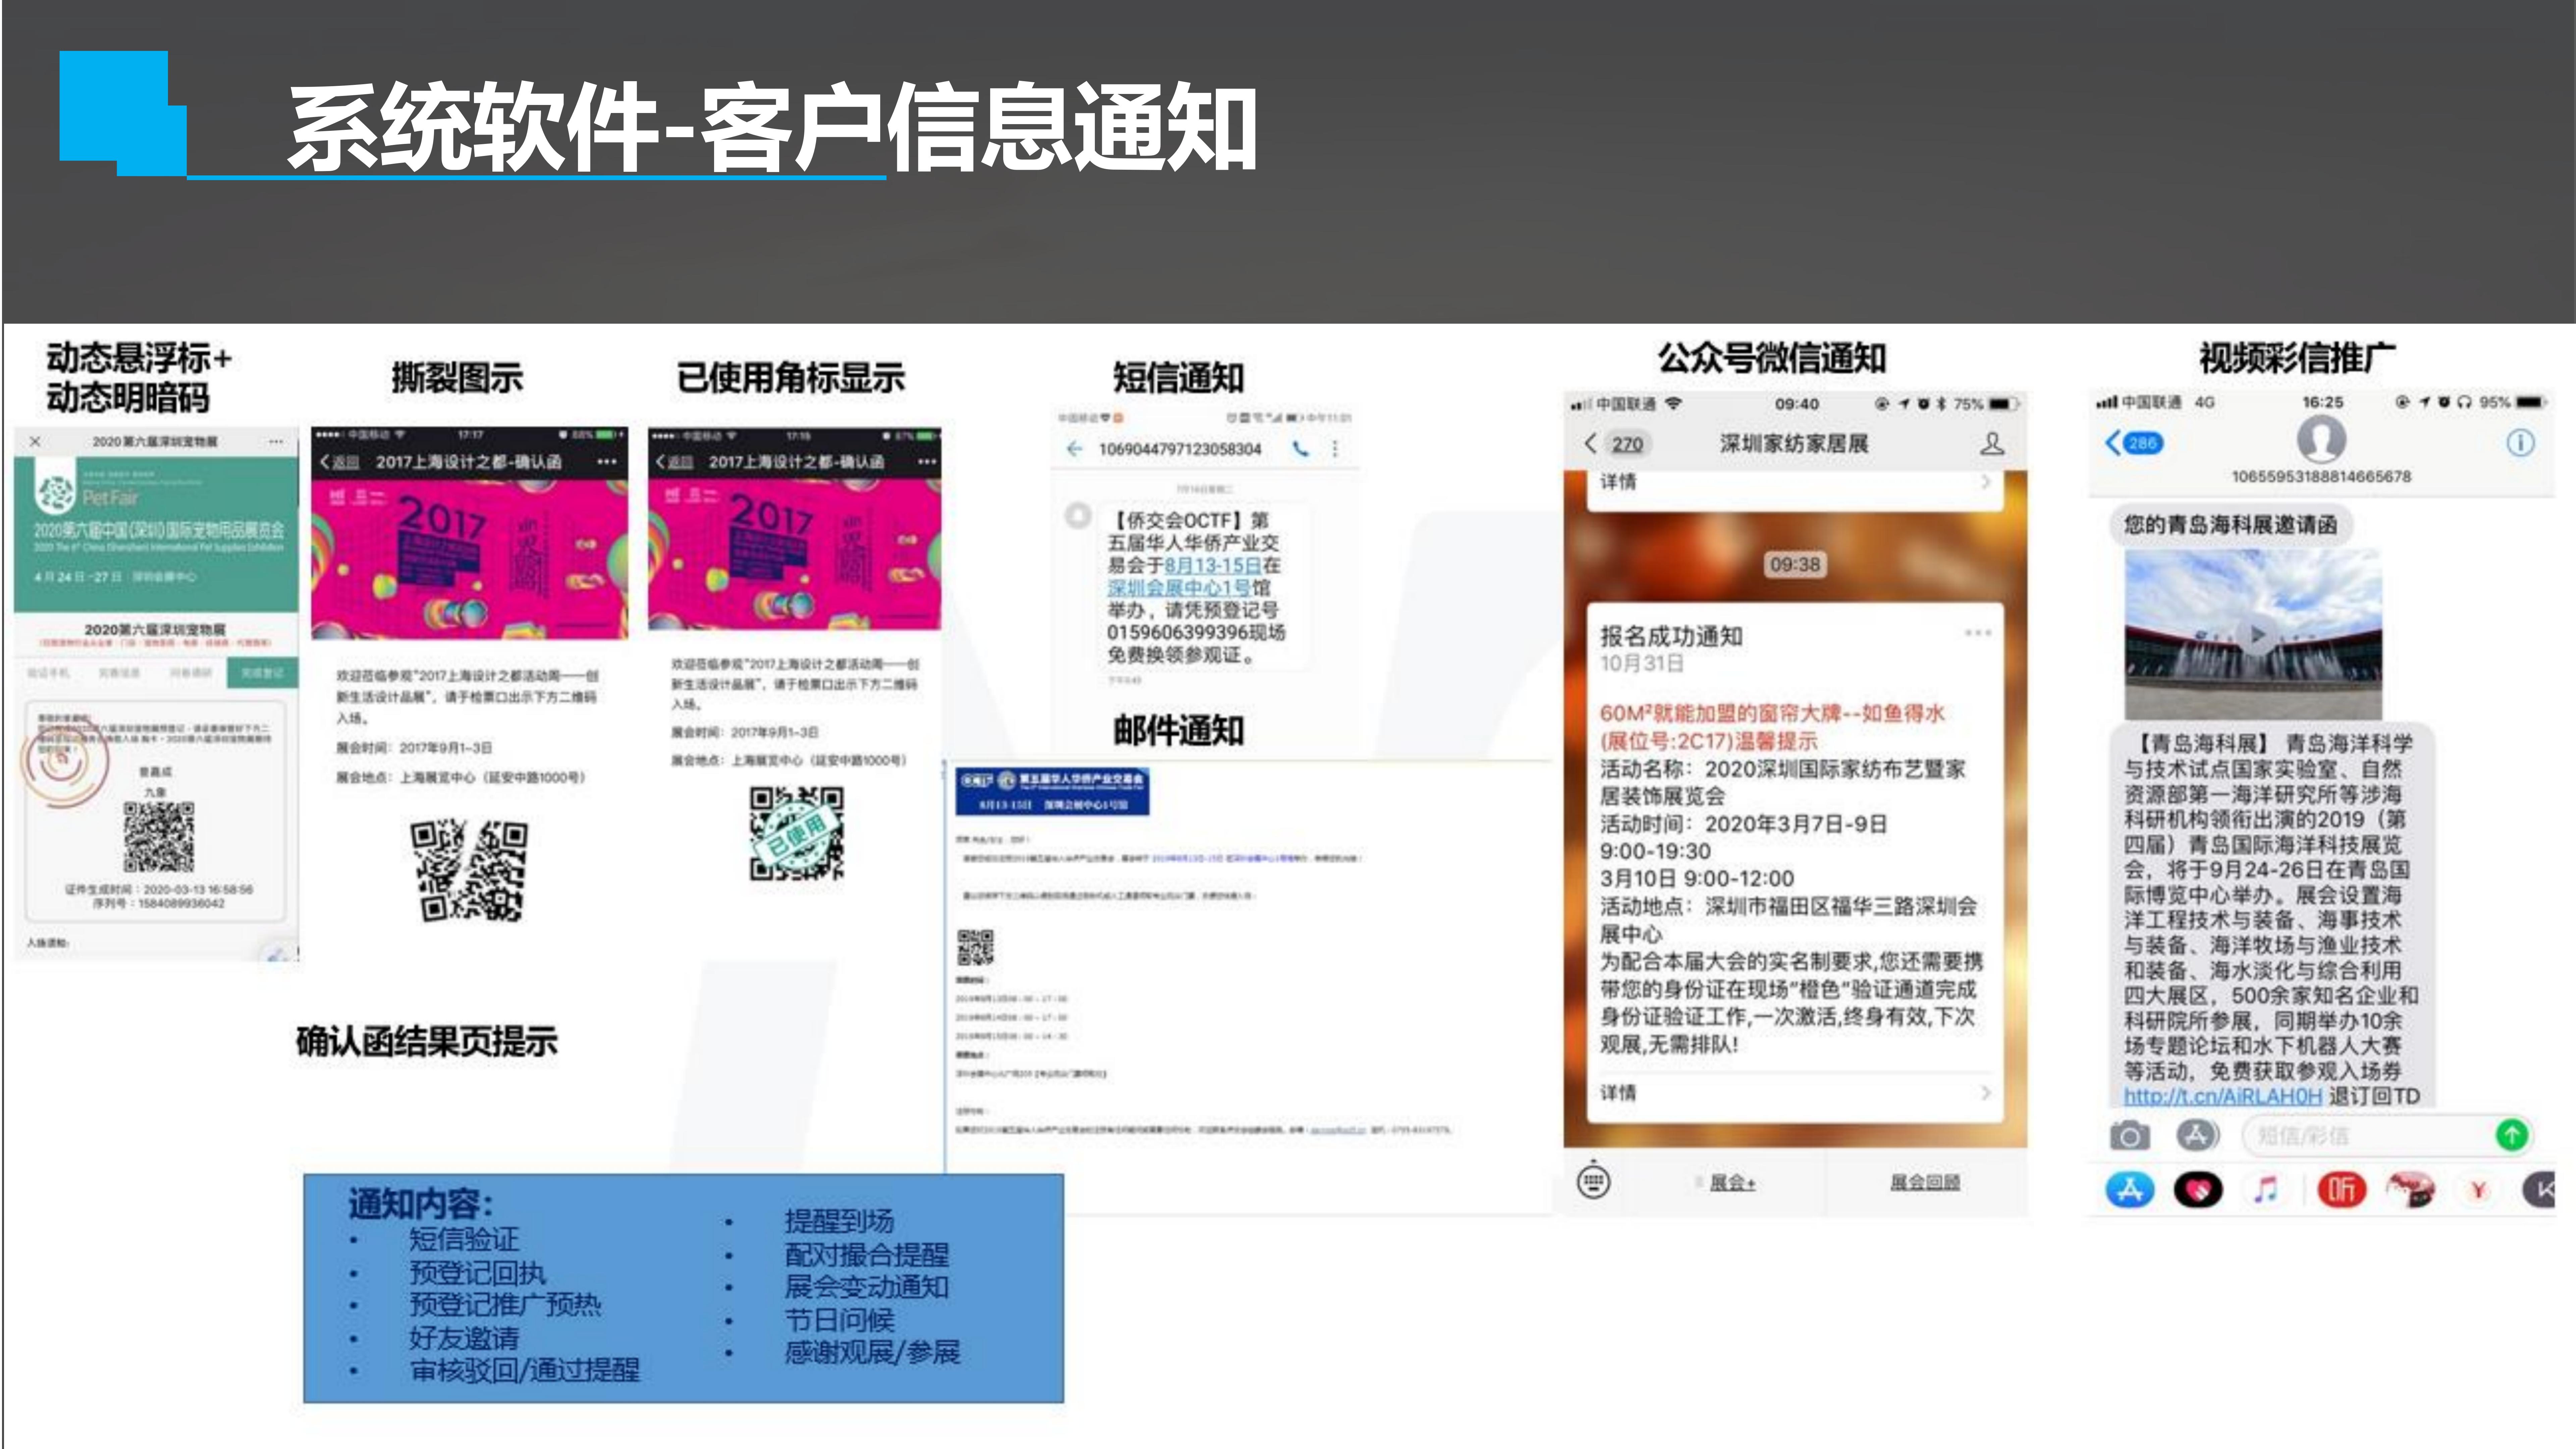Image resolution: width=2576 pixels, height=1449 pixels.
Task: Click the 节日问候 bullet item
Action: coord(839,1320)
